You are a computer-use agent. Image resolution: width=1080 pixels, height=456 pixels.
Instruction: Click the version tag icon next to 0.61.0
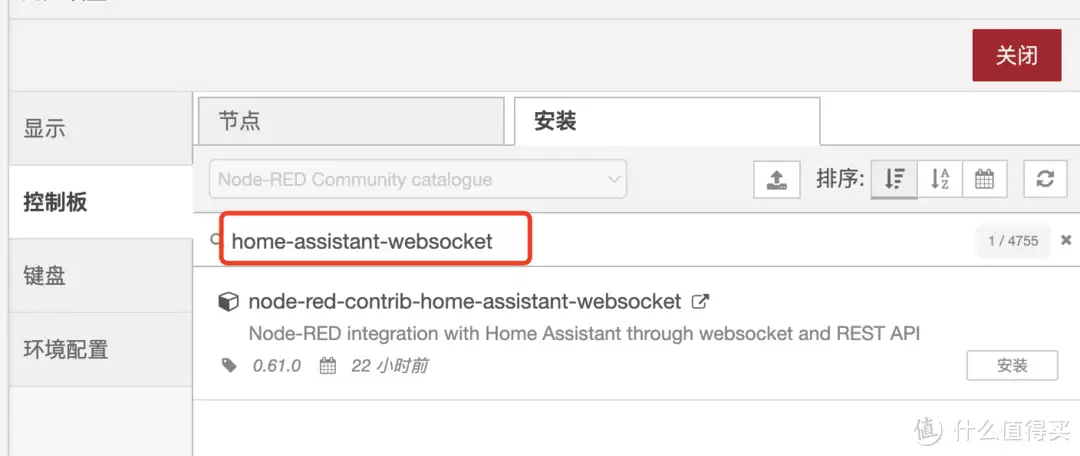pyautogui.click(x=229, y=365)
